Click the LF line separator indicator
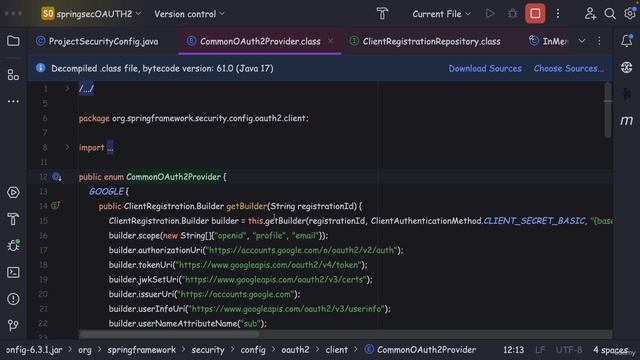The image size is (640, 360). coord(540,350)
